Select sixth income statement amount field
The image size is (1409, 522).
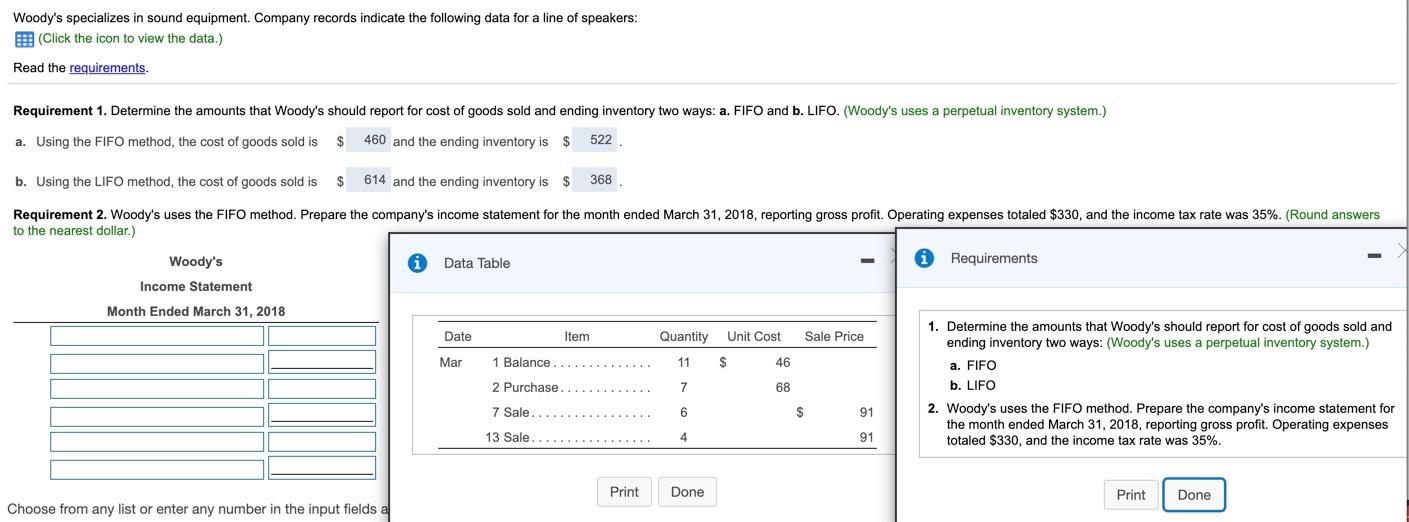(322, 469)
